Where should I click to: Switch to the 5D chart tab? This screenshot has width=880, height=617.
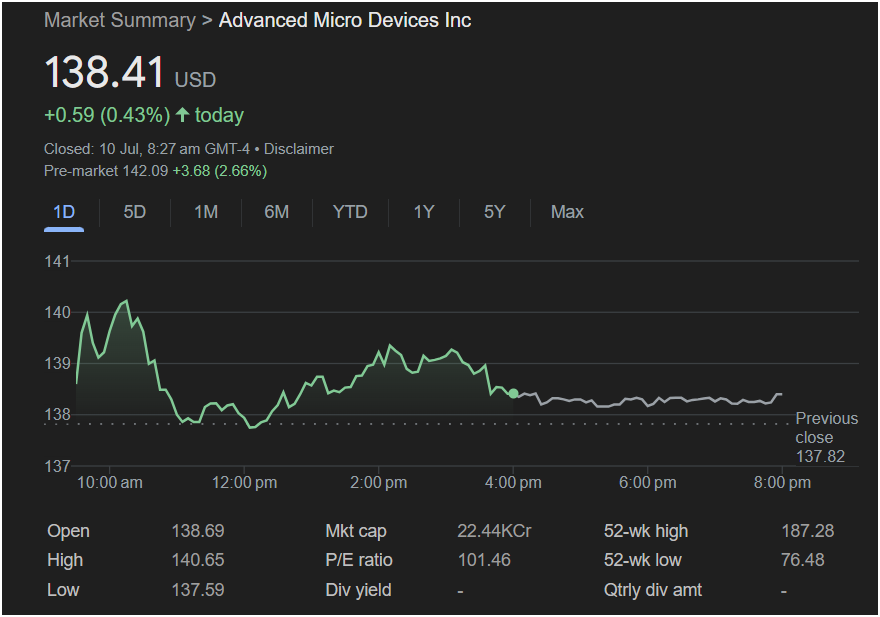coord(134,212)
